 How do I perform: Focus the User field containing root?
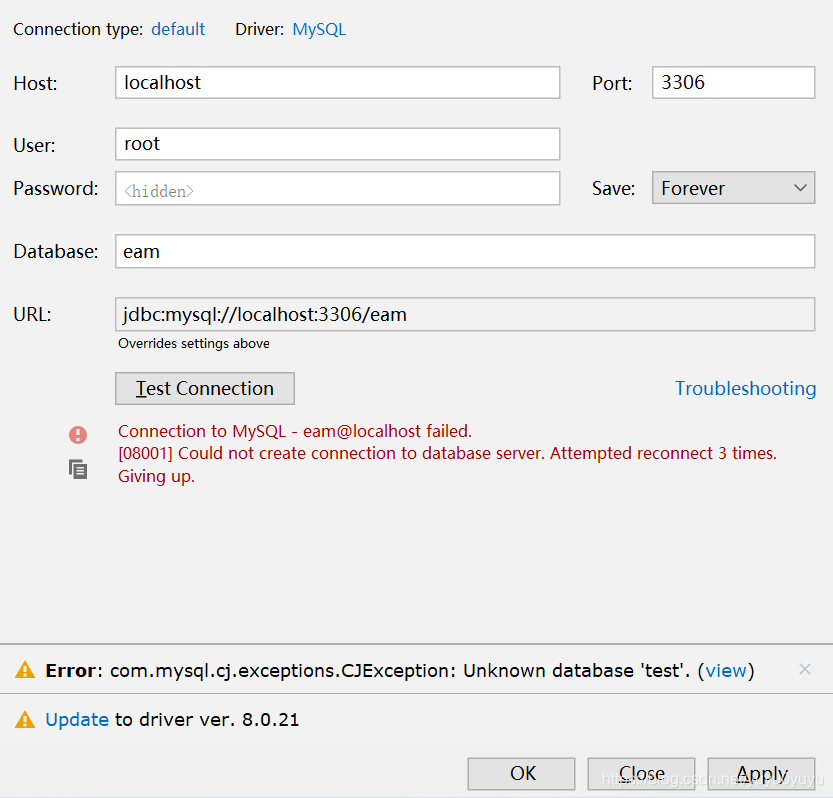pos(337,143)
